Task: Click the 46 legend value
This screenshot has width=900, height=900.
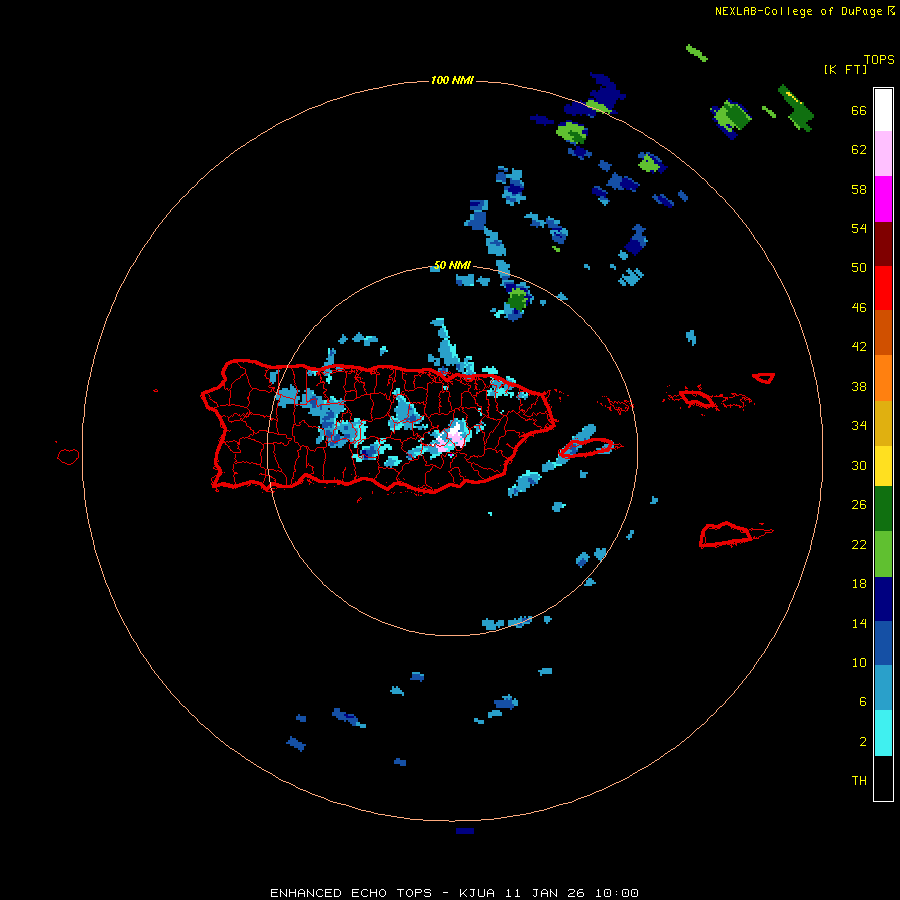Action: click(x=859, y=307)
